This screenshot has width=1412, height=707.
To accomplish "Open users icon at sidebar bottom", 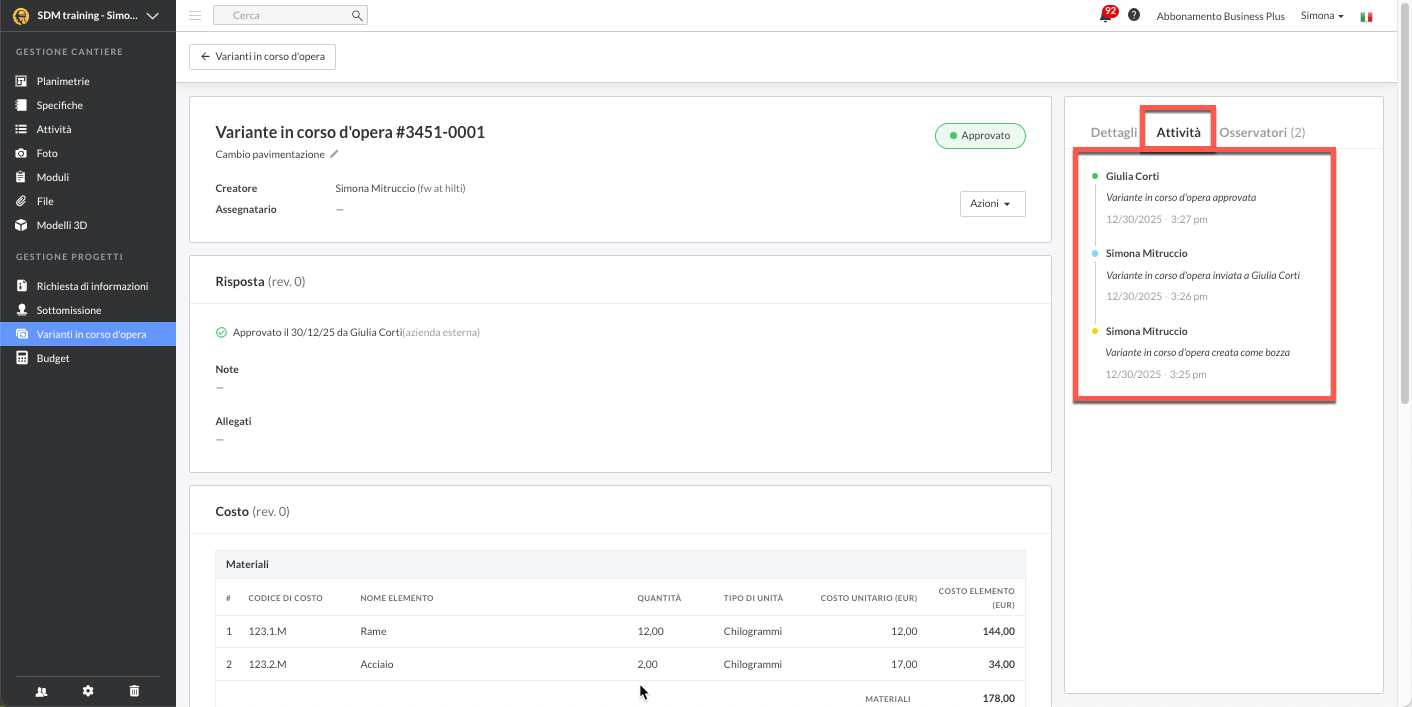I will click(x=41, y=691).
